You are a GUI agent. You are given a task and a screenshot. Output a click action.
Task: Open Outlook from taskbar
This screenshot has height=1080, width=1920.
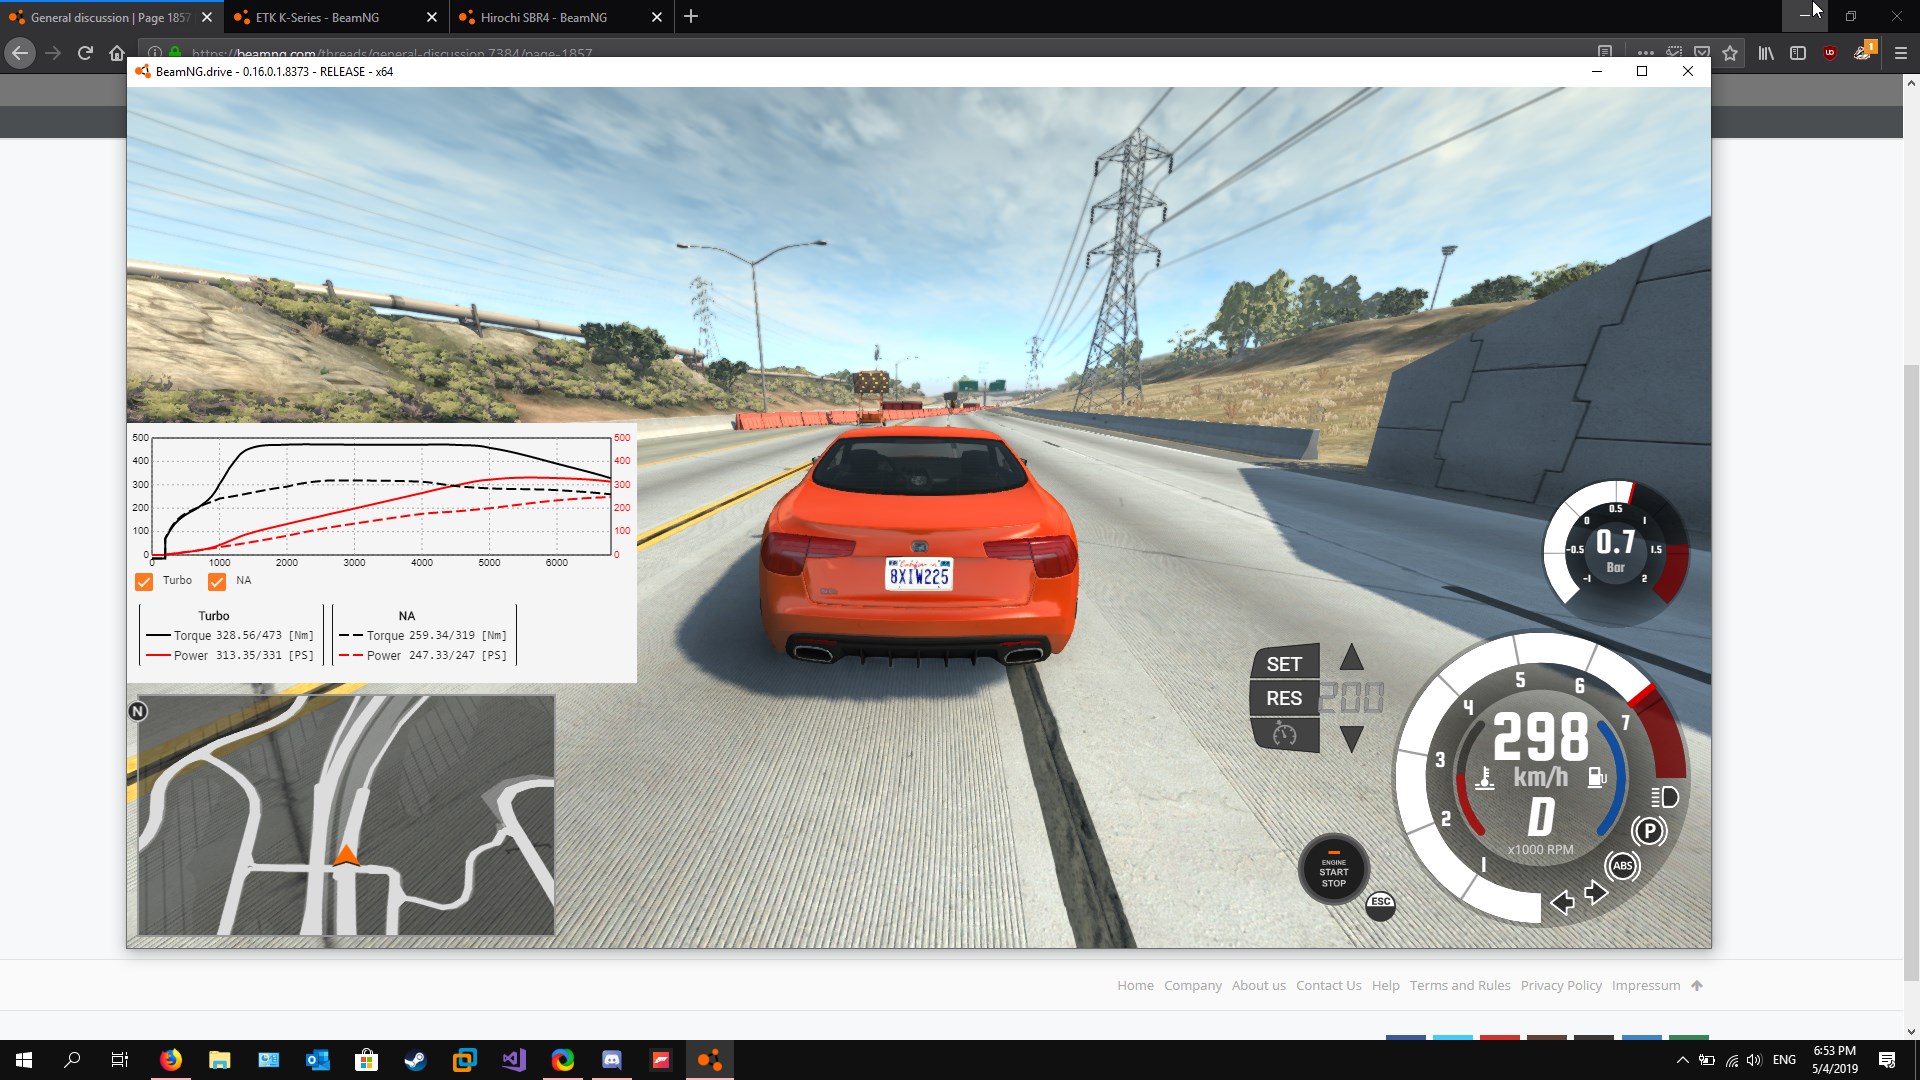tap(318, 1060)
